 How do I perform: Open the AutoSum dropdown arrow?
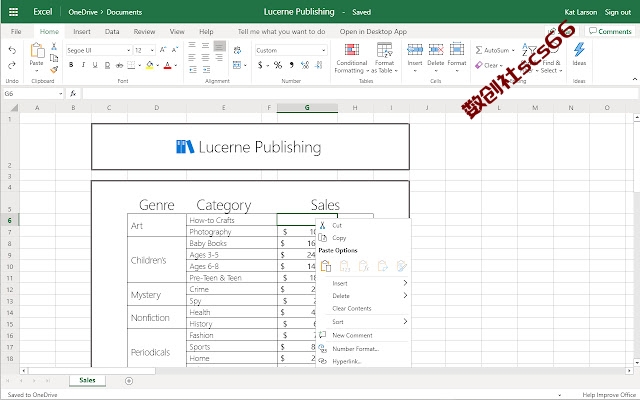tap(513, 50)
